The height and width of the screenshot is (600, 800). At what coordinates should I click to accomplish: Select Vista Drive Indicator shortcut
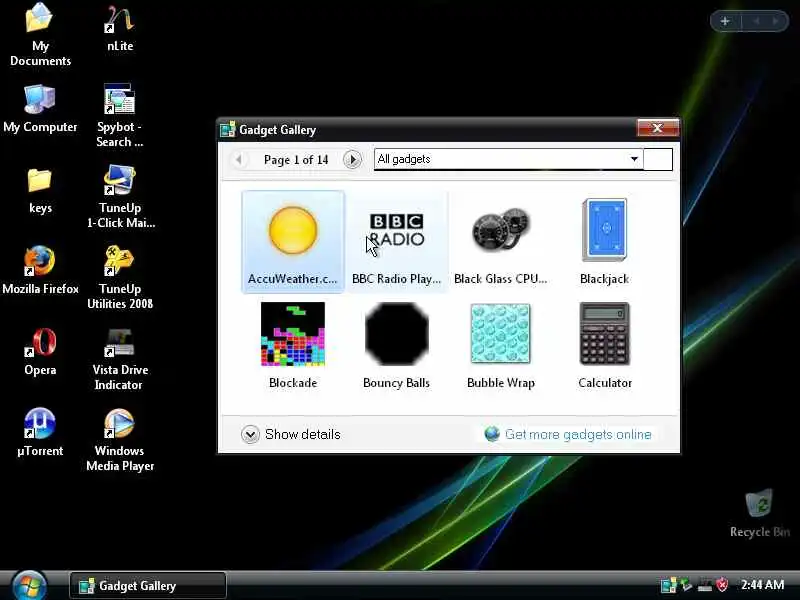120,359
